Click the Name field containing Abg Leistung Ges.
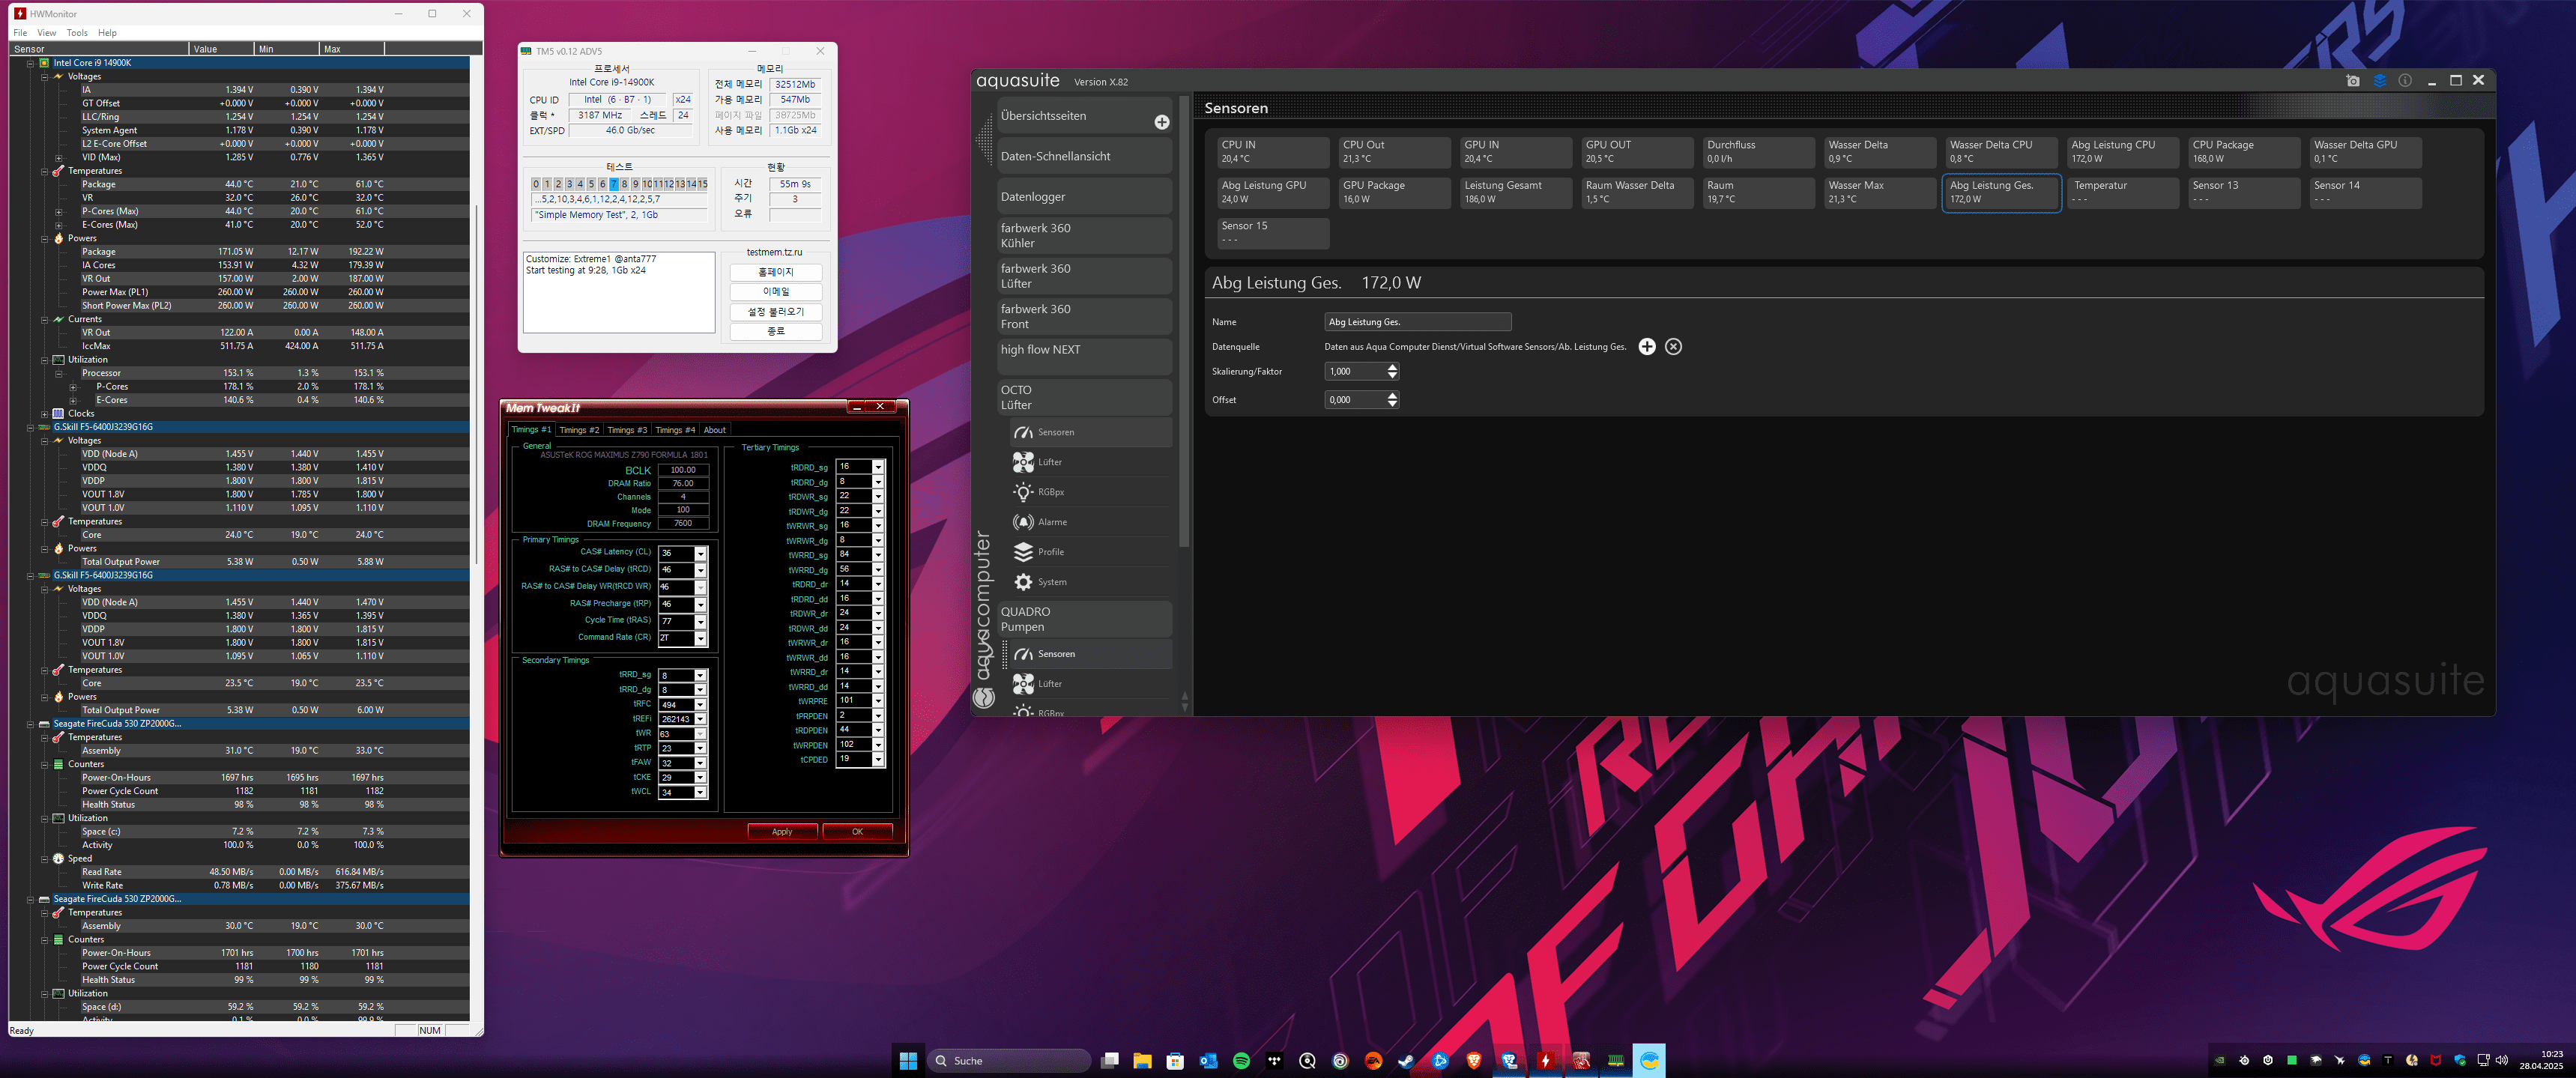 pos(1417,322)
